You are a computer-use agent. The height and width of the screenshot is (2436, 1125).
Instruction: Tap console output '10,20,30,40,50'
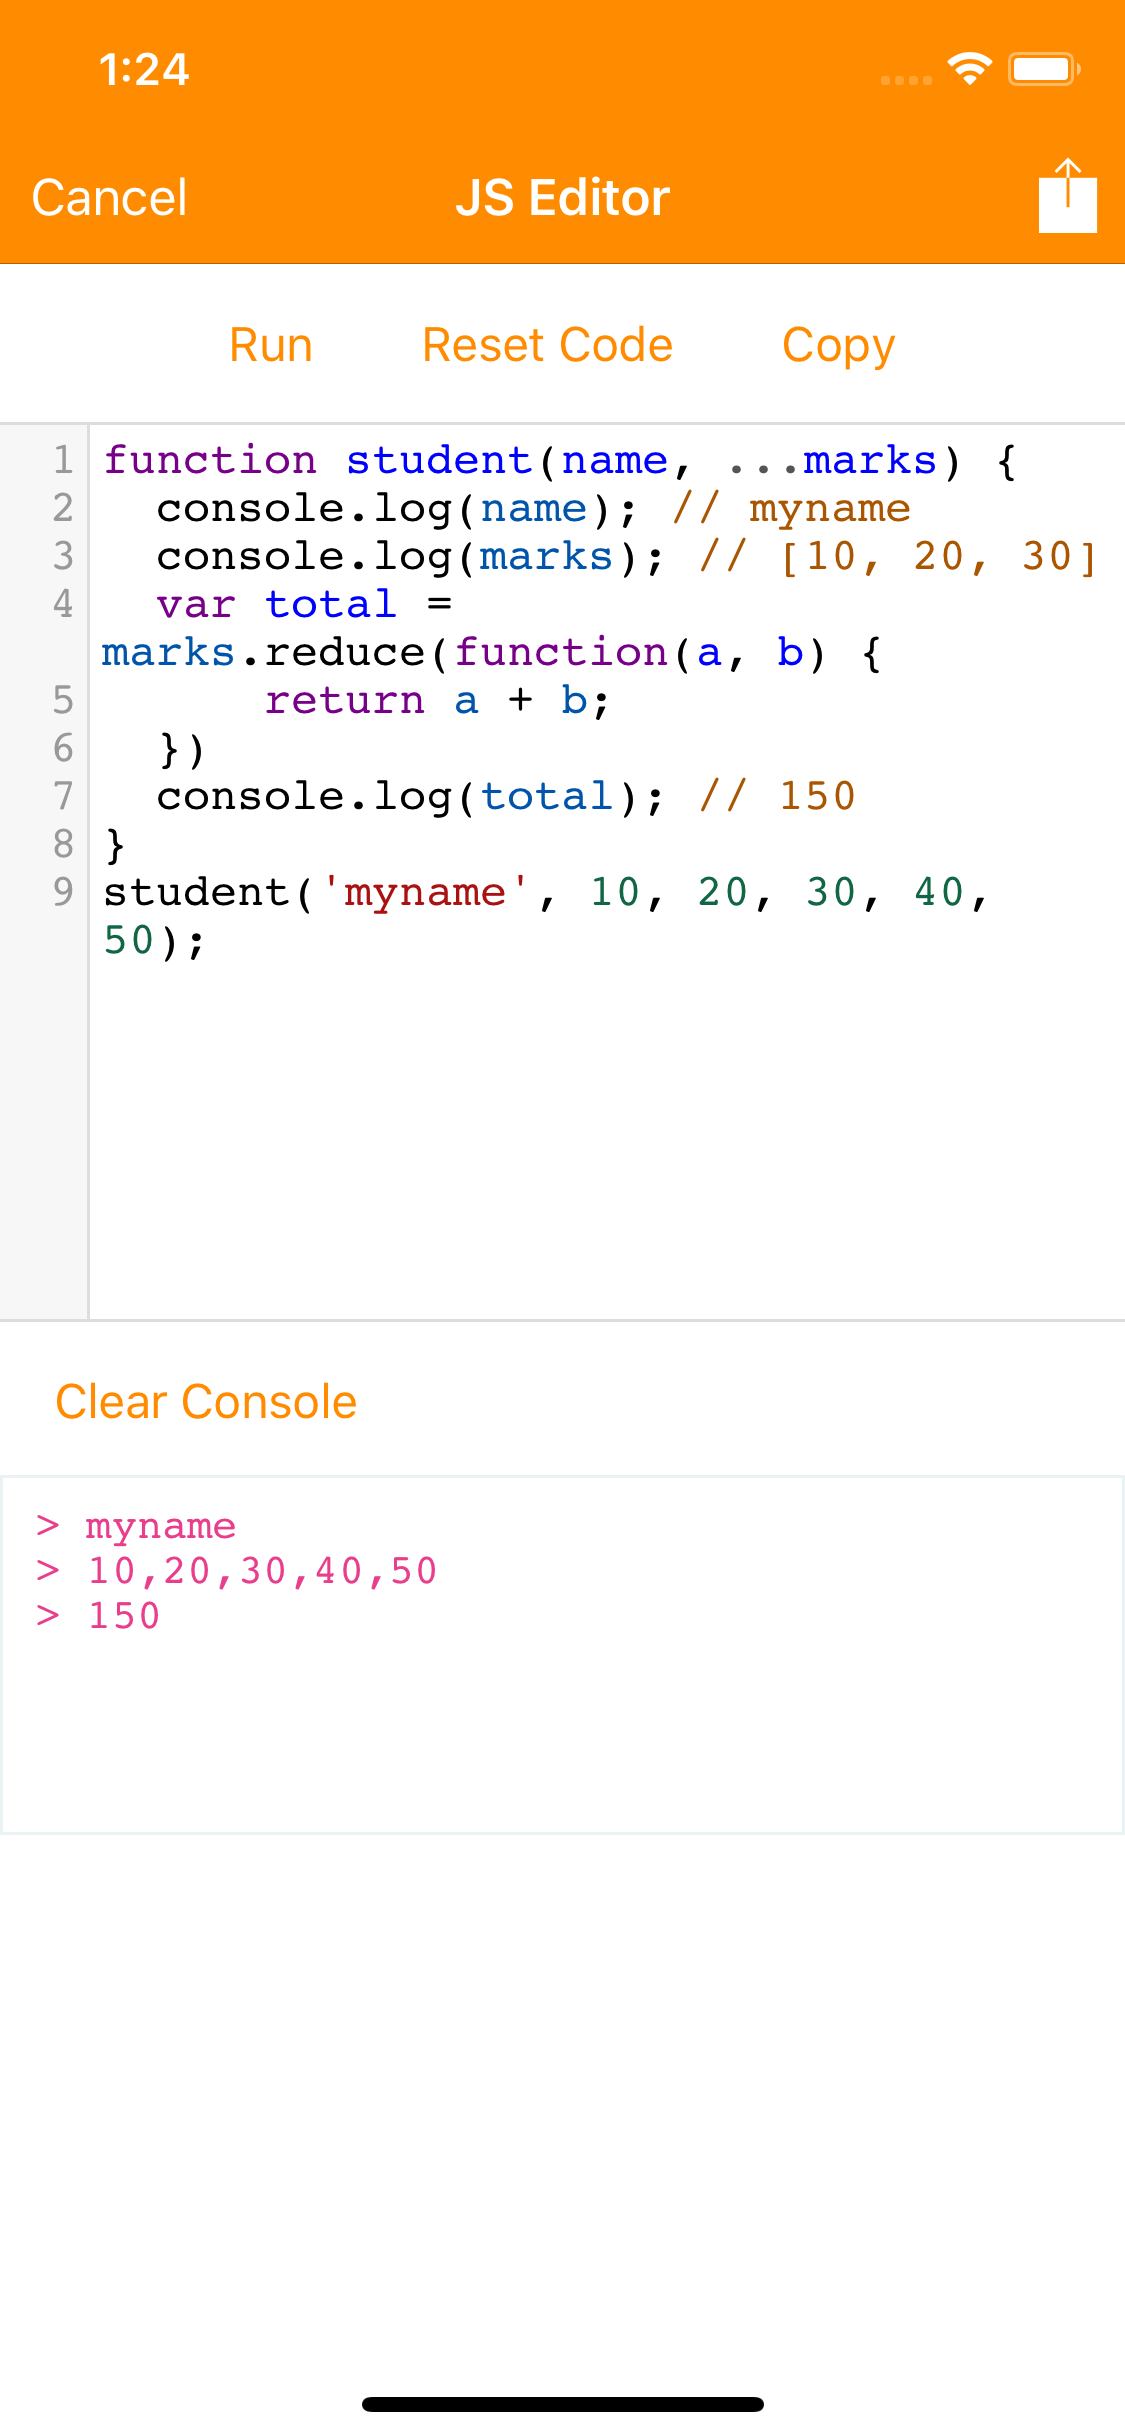[x=263, y=1571]
